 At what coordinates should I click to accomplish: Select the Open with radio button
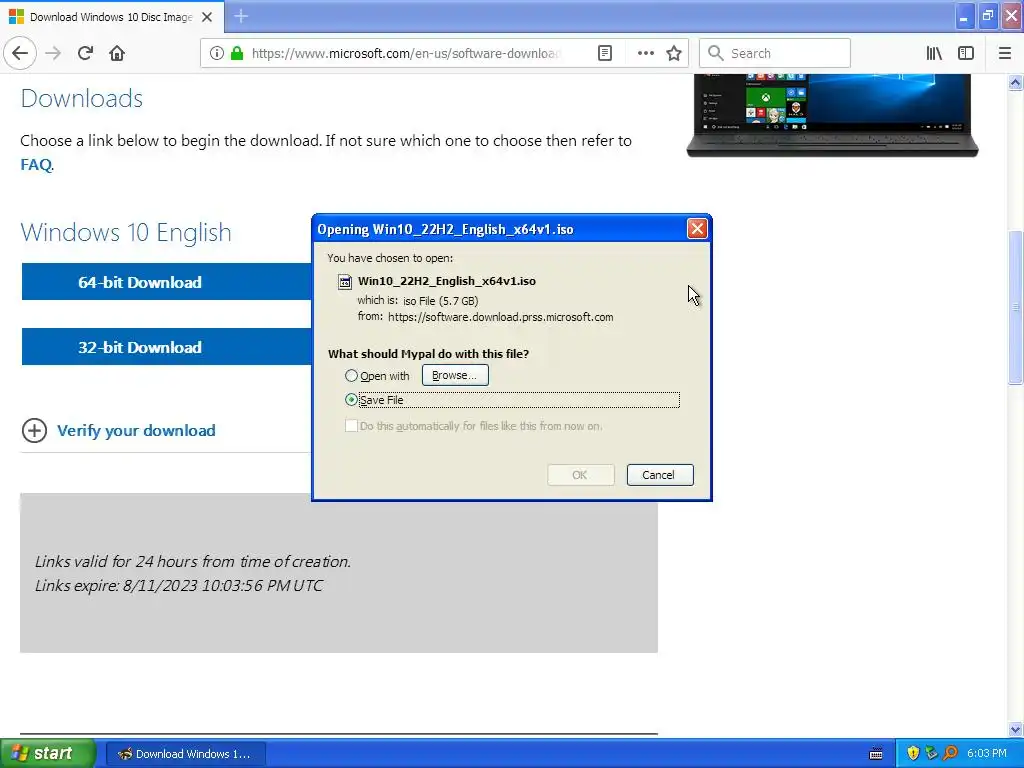351,376
